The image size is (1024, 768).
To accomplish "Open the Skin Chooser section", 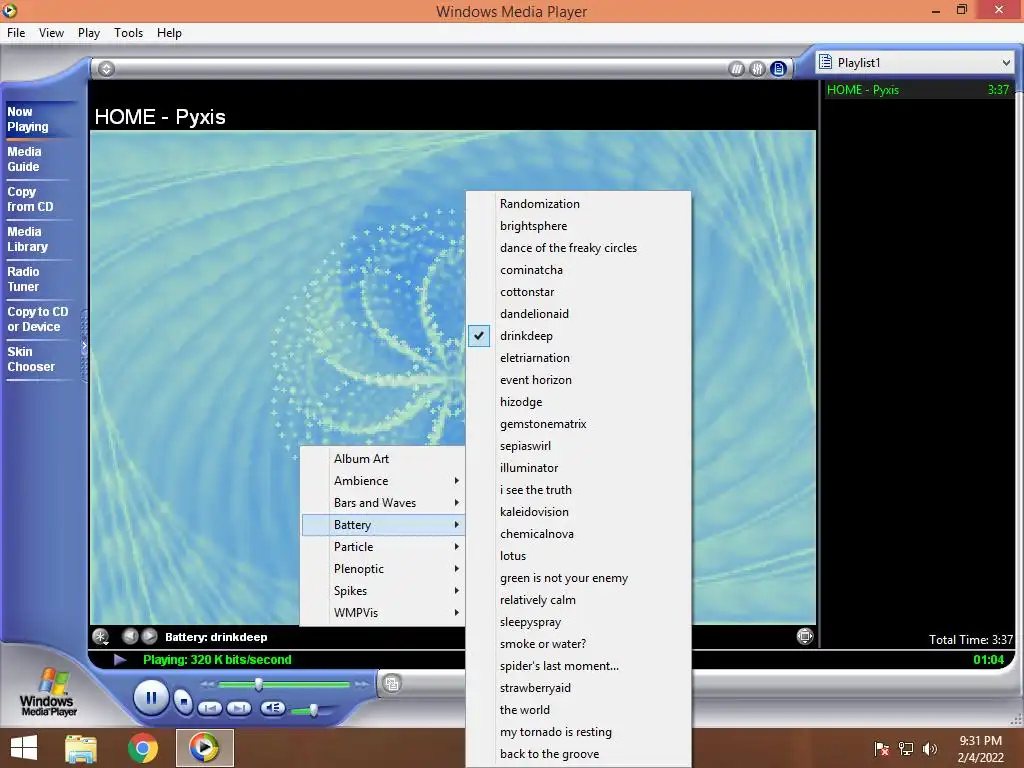I will click(x=31, y=359).
